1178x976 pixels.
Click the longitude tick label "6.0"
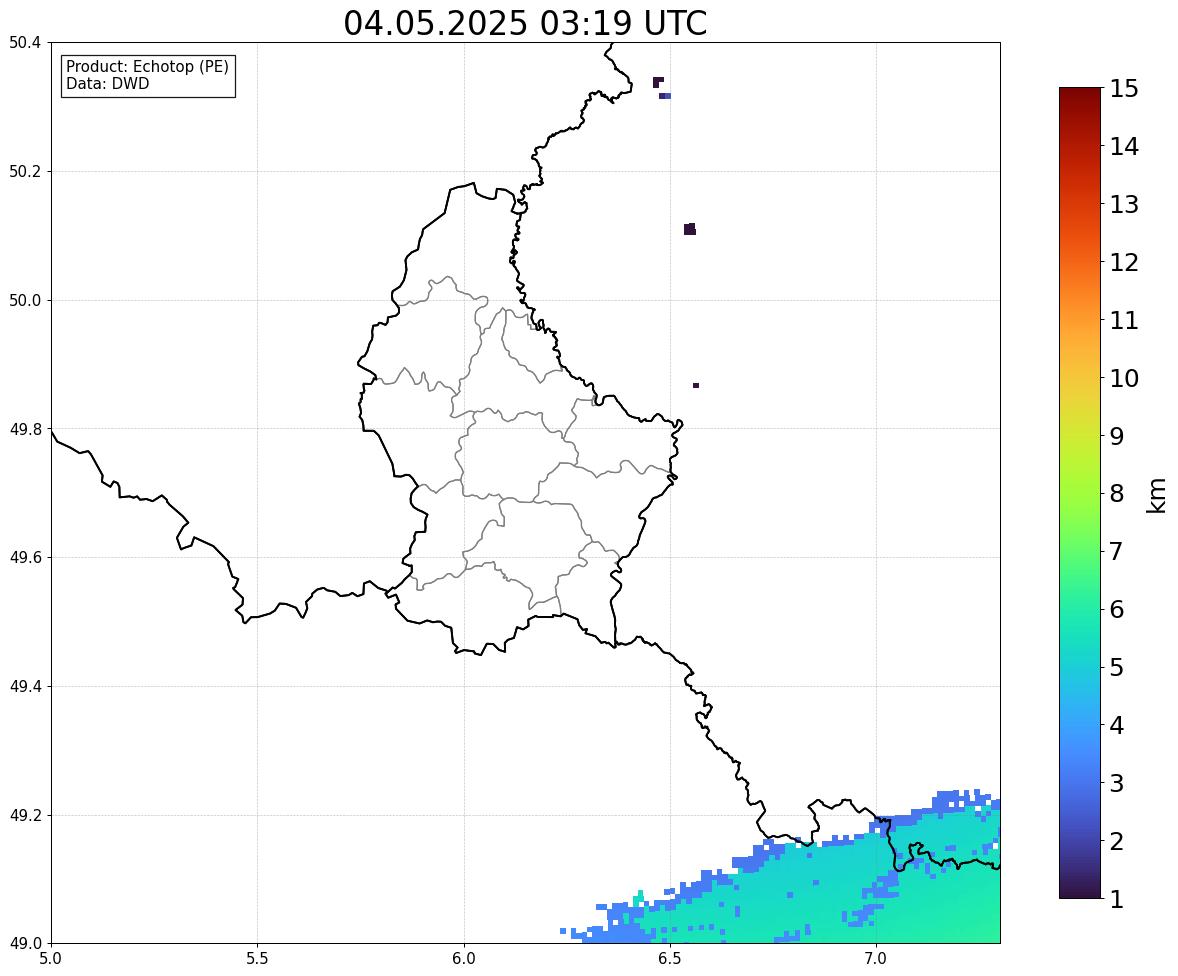tap(464, 959)
